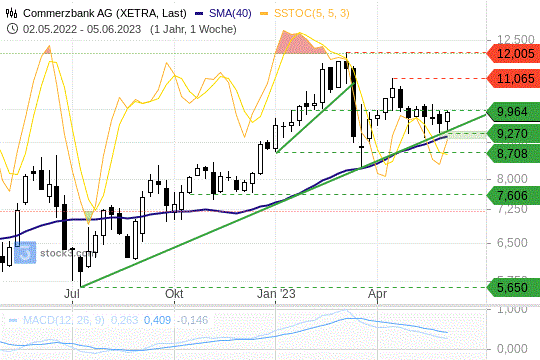Screen dimensions: 540x360
Task: Click the MACD histogram value -0,146
Action: [193, 320]
